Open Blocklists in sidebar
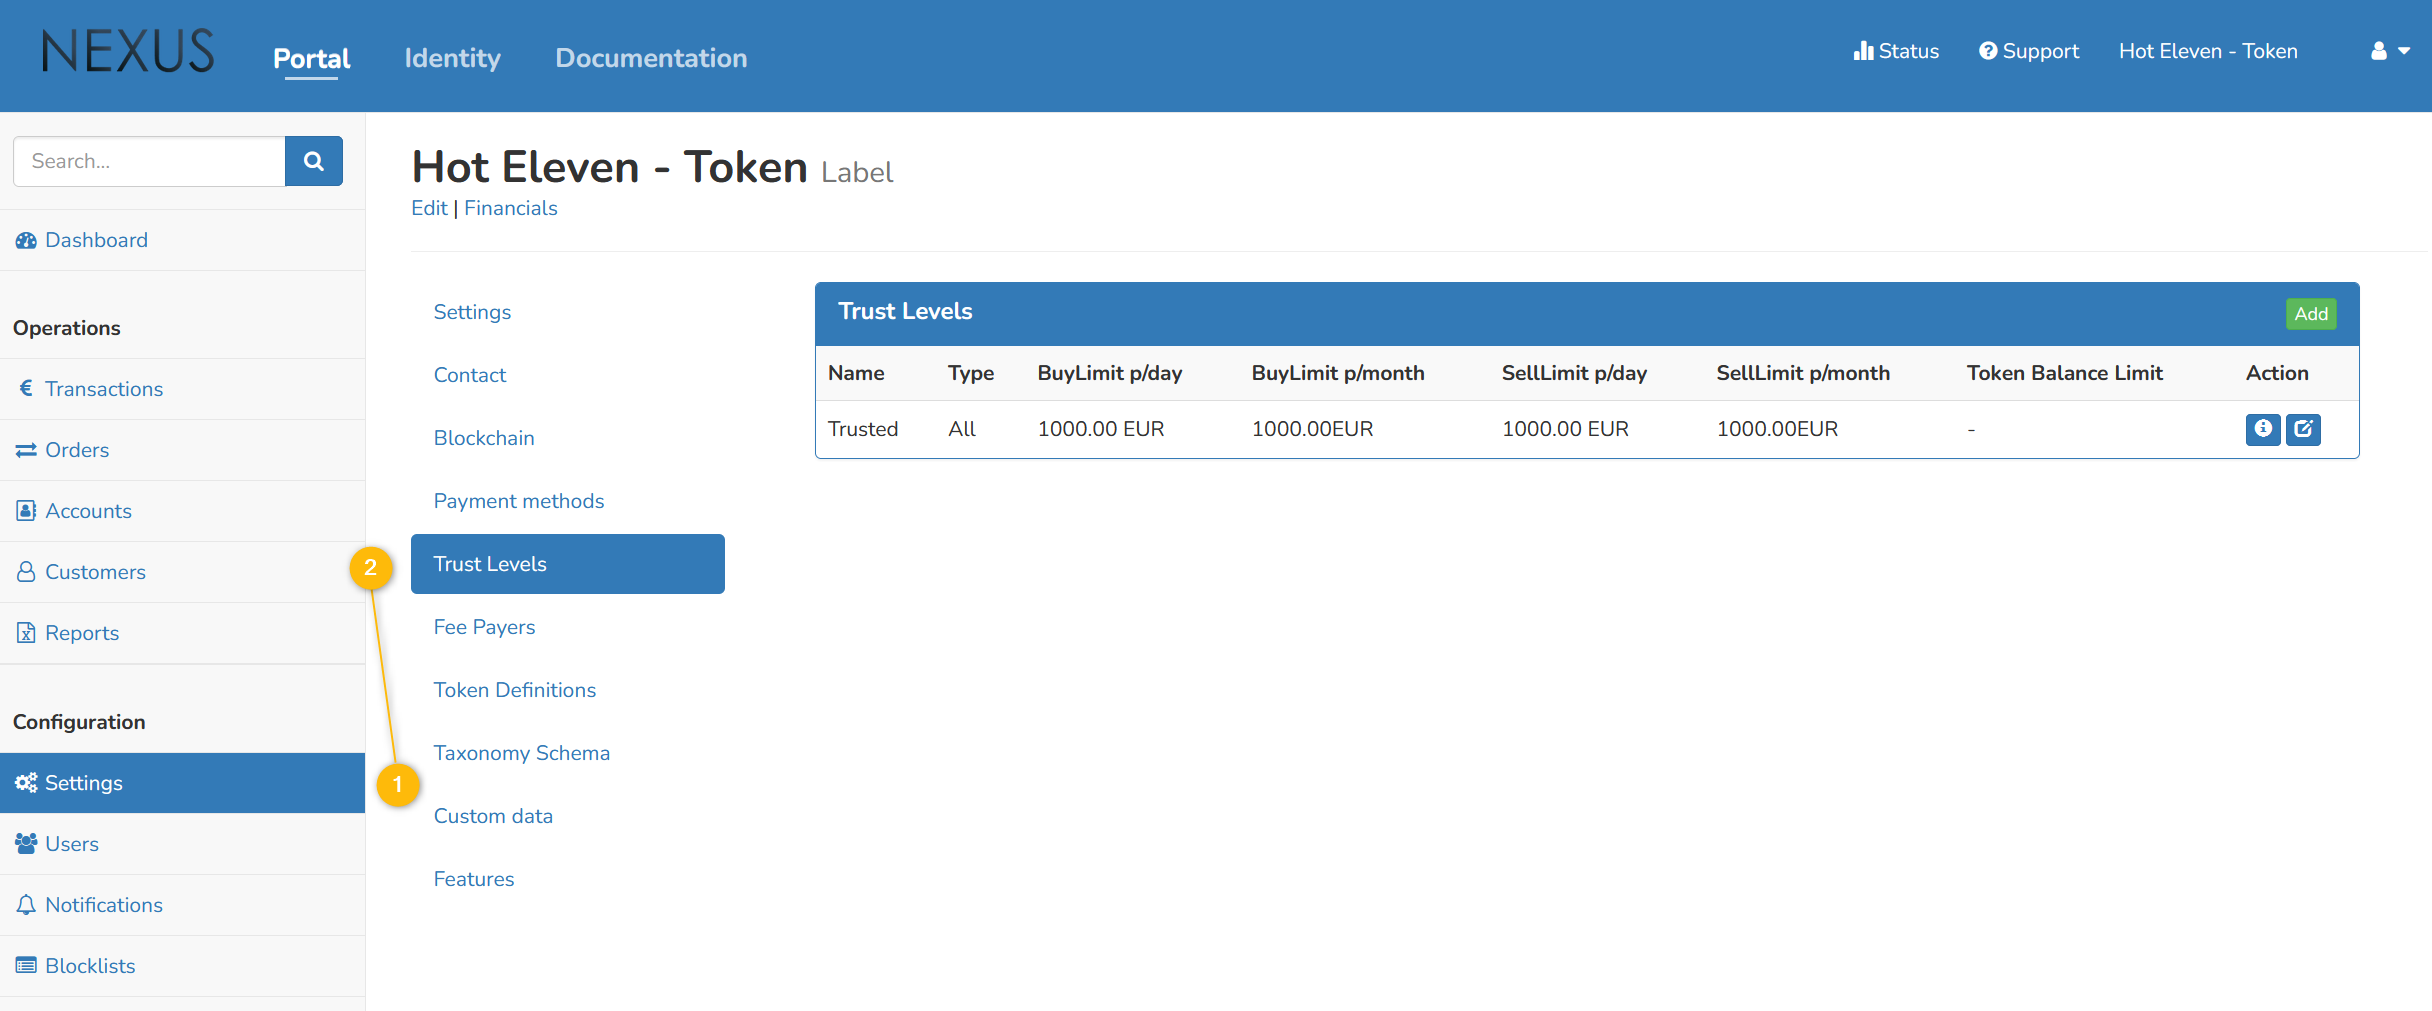 point(89,966)
